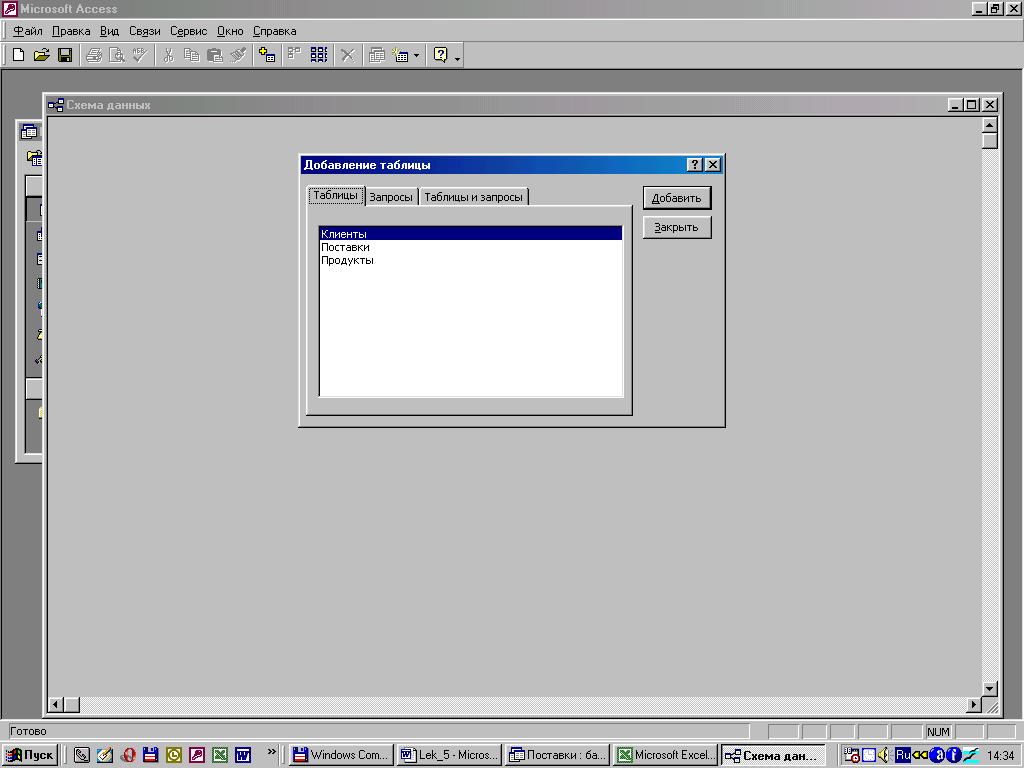
Task: Switch to Поставки database taskbar button
Action: (x=558, y=755)
